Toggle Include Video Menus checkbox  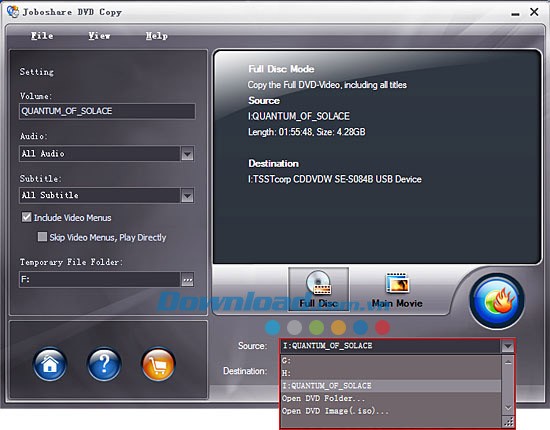[27, 217]
